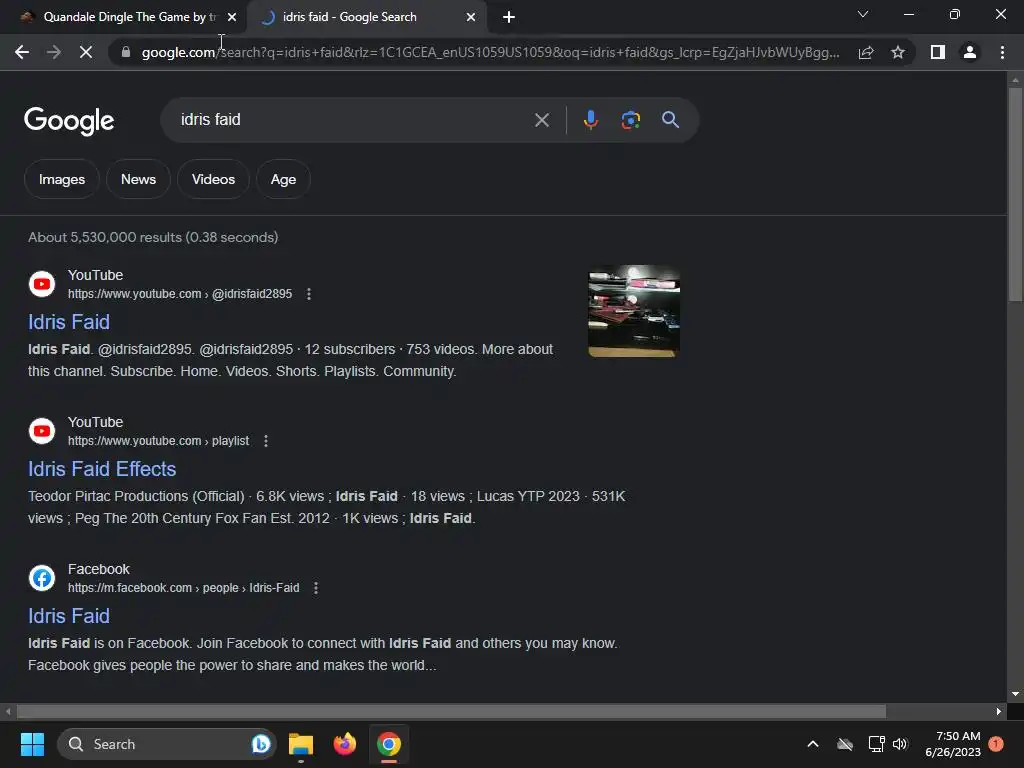View site information via the lock icon
The height and width of the screenshot is (768, 1024).
[x=126, y=52]
